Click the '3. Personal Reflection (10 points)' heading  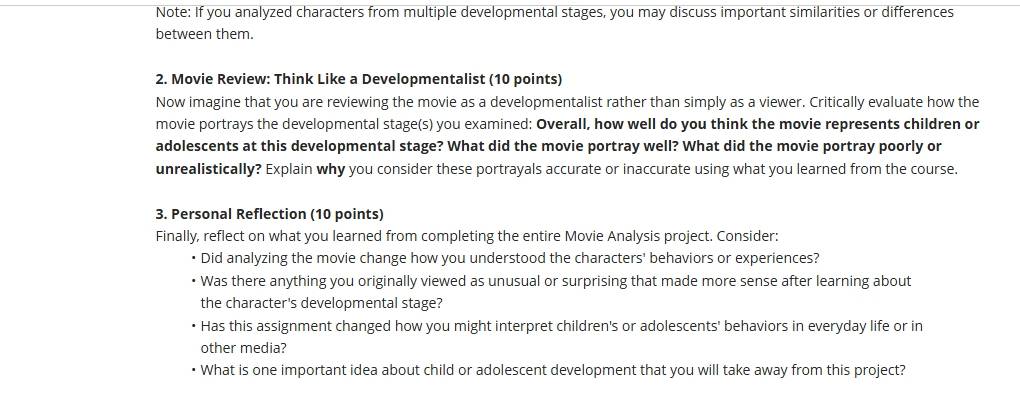[269, 214]
